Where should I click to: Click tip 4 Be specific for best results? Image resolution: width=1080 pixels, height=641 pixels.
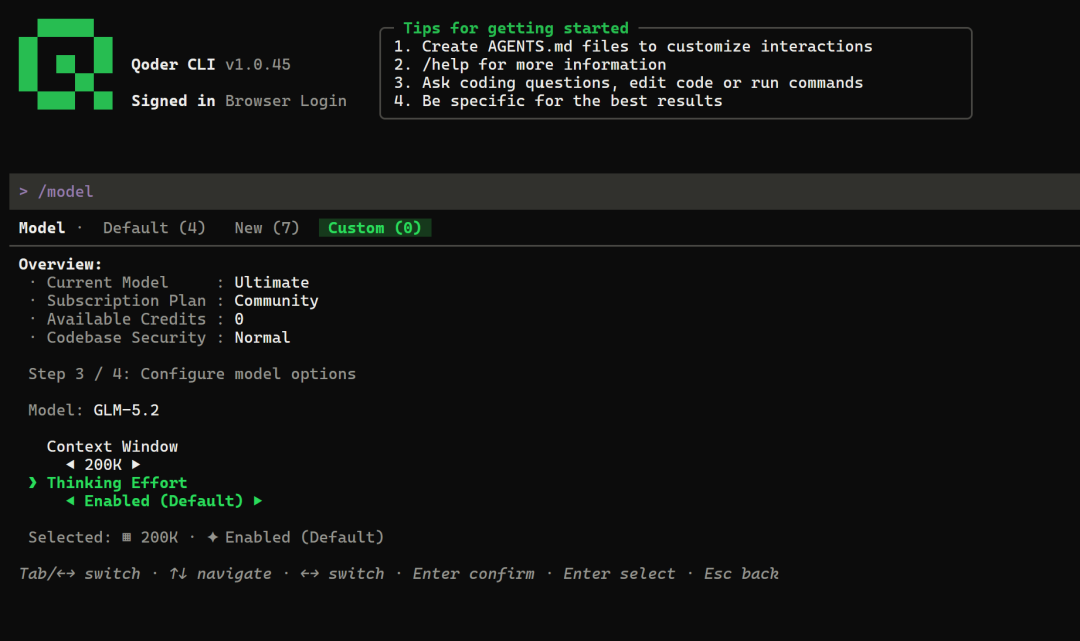557,101
